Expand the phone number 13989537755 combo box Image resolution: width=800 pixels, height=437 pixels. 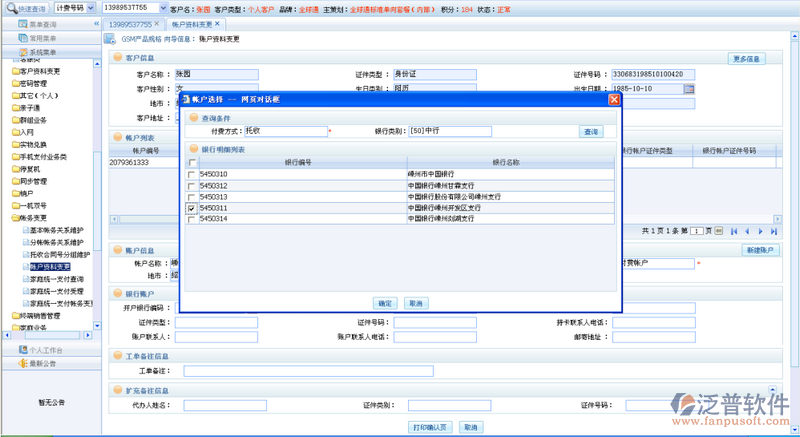163,8
